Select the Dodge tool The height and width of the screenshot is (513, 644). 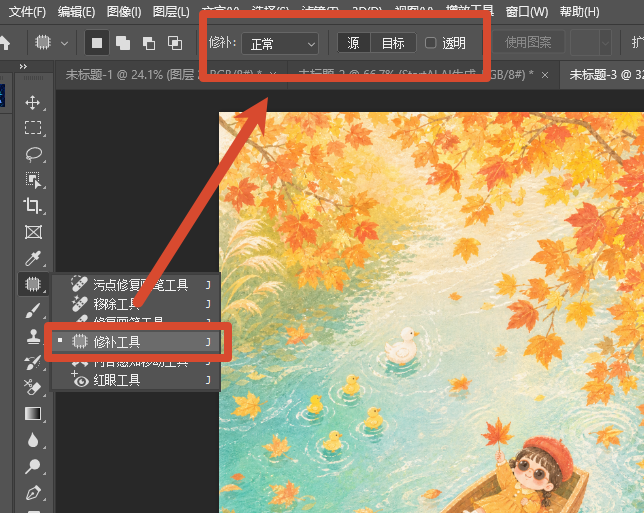coord(33,466)
